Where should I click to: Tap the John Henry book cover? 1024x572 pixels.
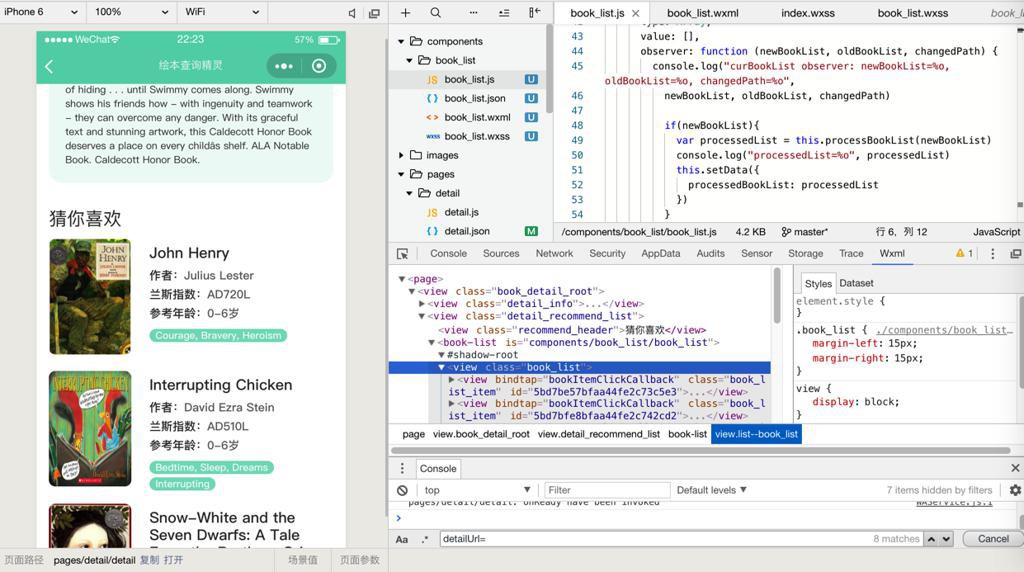pyautogui.click(x=90, y=296)
